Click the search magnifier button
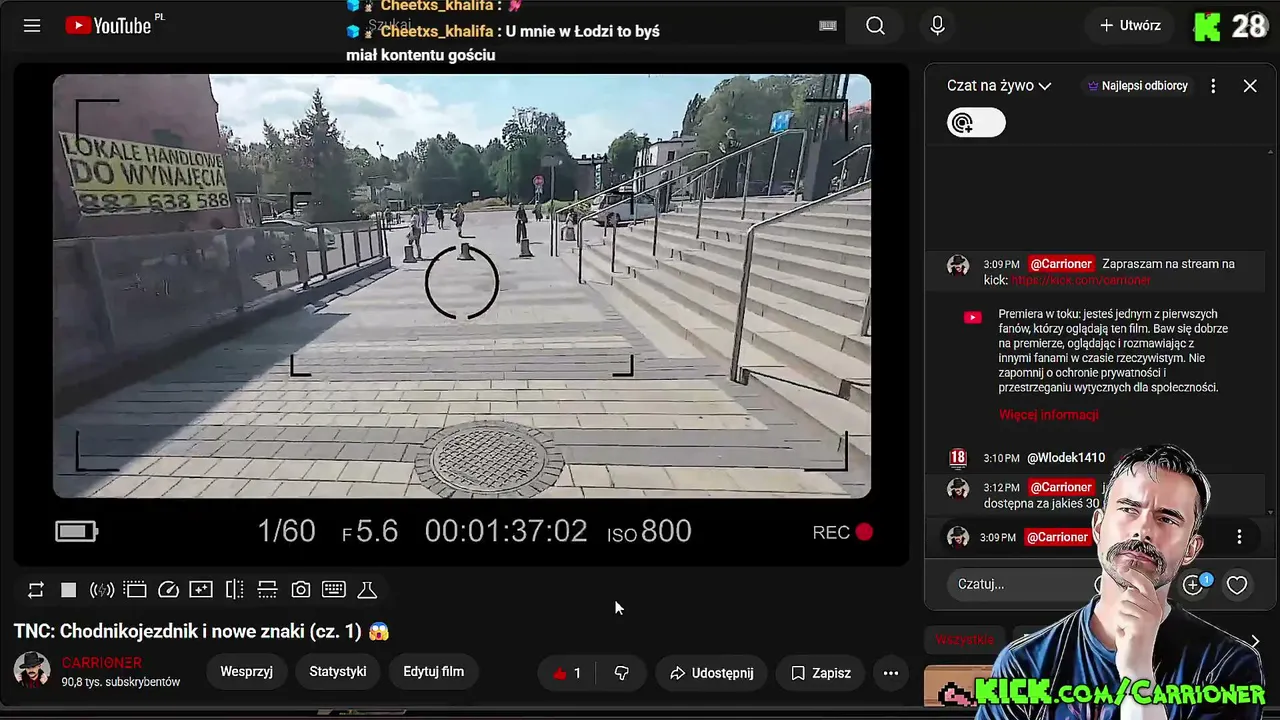The image size is (1280, 720). (x=876, y=26)
